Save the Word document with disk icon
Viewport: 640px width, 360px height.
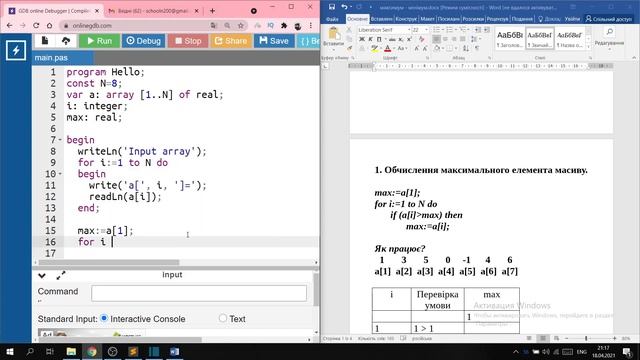pyautogui.click(x=332, y=7)
